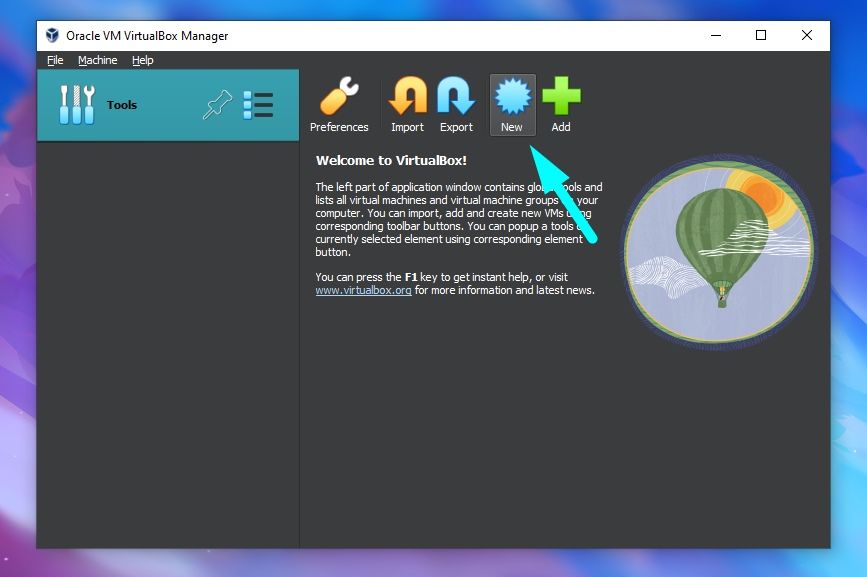The width and height of the screenshot is (867, 577).
Task: Open the File menu
Action: [x=55, y=60]
